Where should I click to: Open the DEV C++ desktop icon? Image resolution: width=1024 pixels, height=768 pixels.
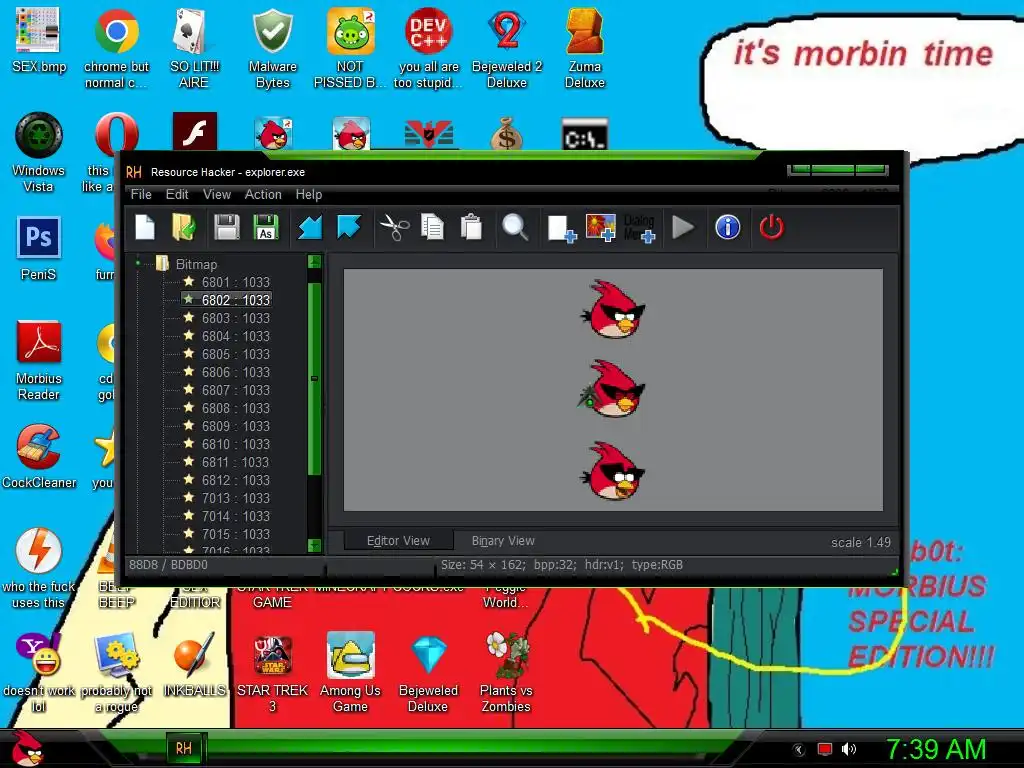[x=428, y=48]
